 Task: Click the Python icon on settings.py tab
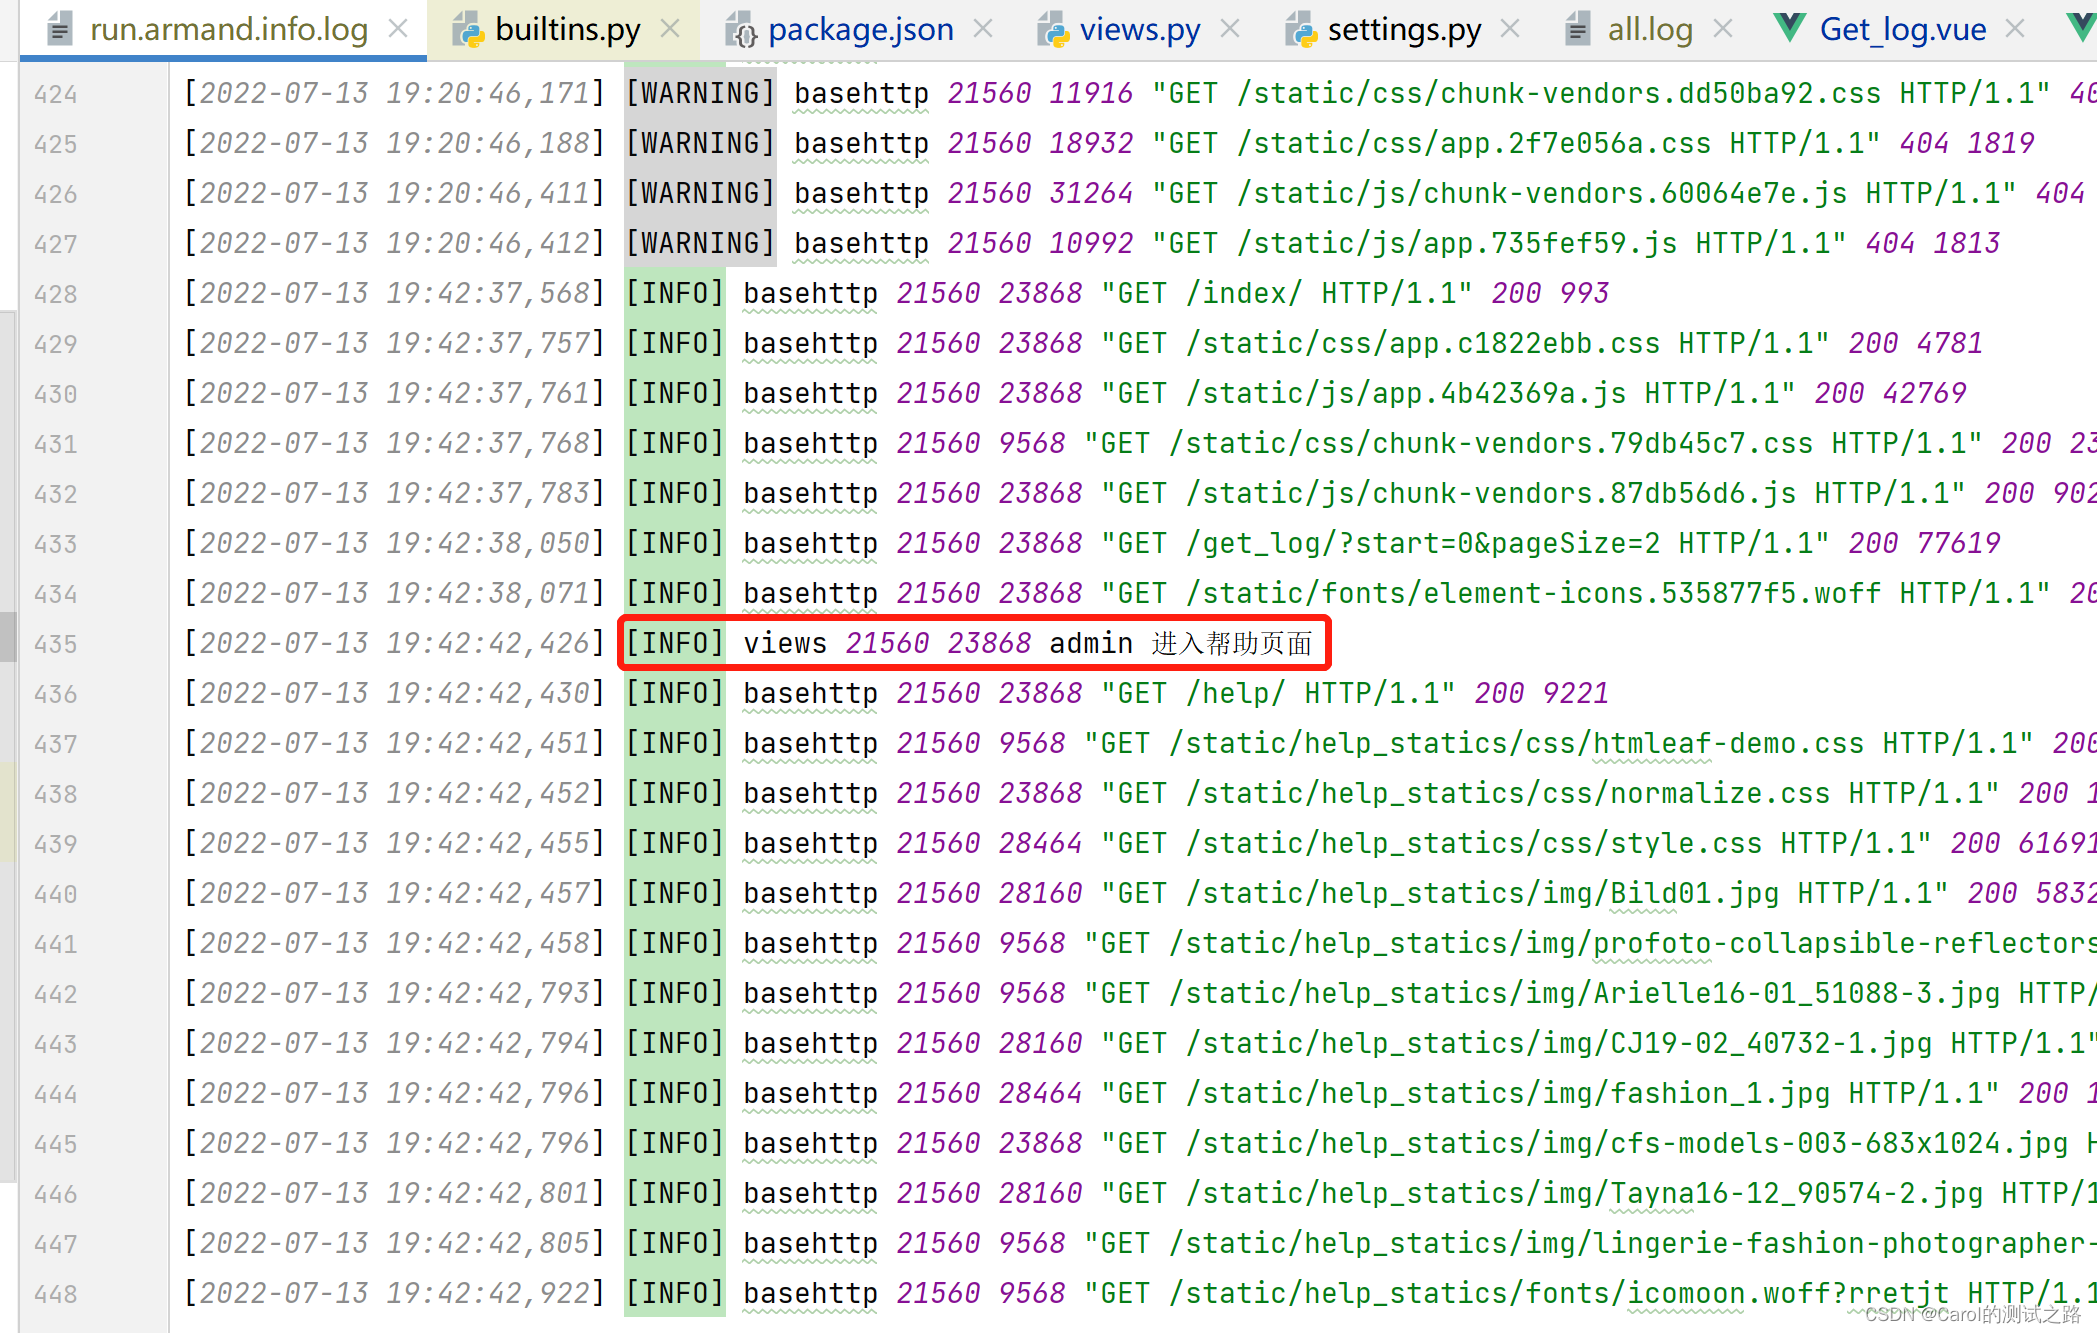point(1299,29)
